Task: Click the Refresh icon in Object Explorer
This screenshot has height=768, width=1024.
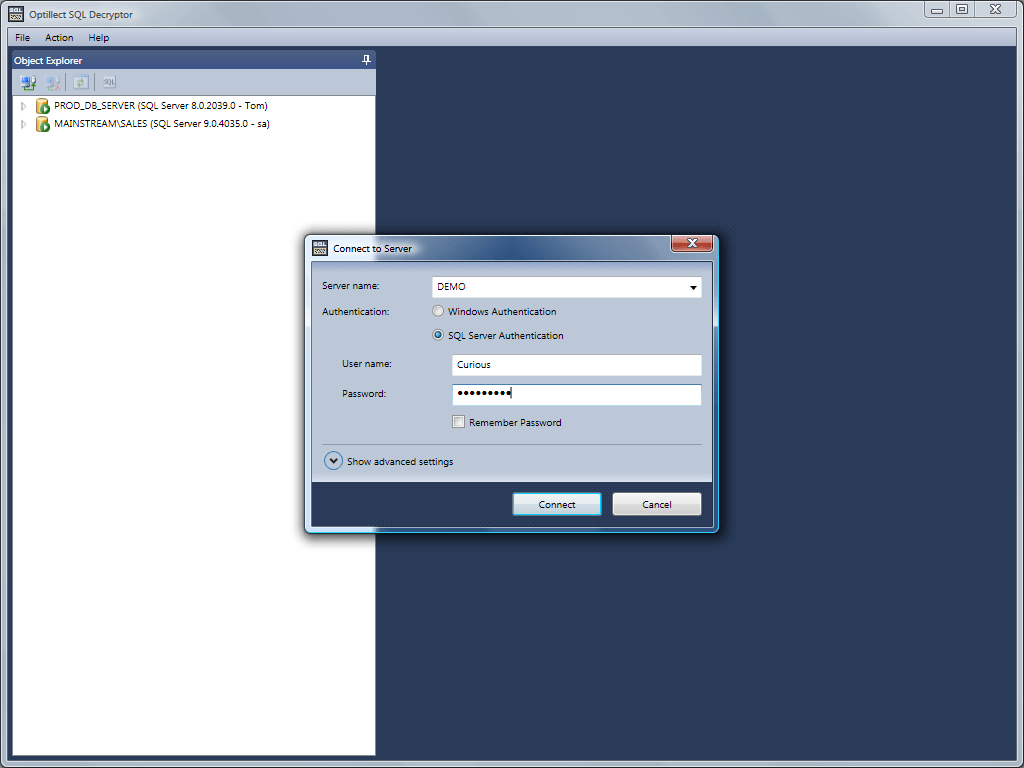Action: tap(80, 82)
